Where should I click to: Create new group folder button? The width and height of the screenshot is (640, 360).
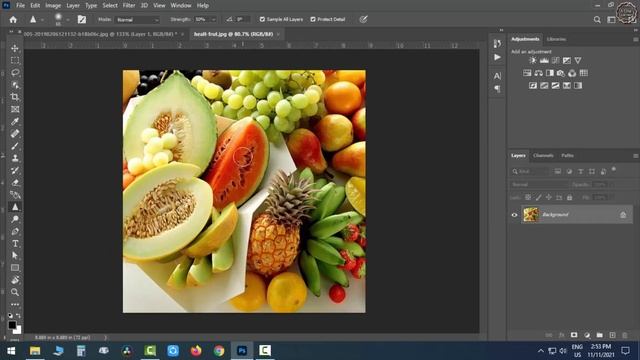tap(599, 335)
